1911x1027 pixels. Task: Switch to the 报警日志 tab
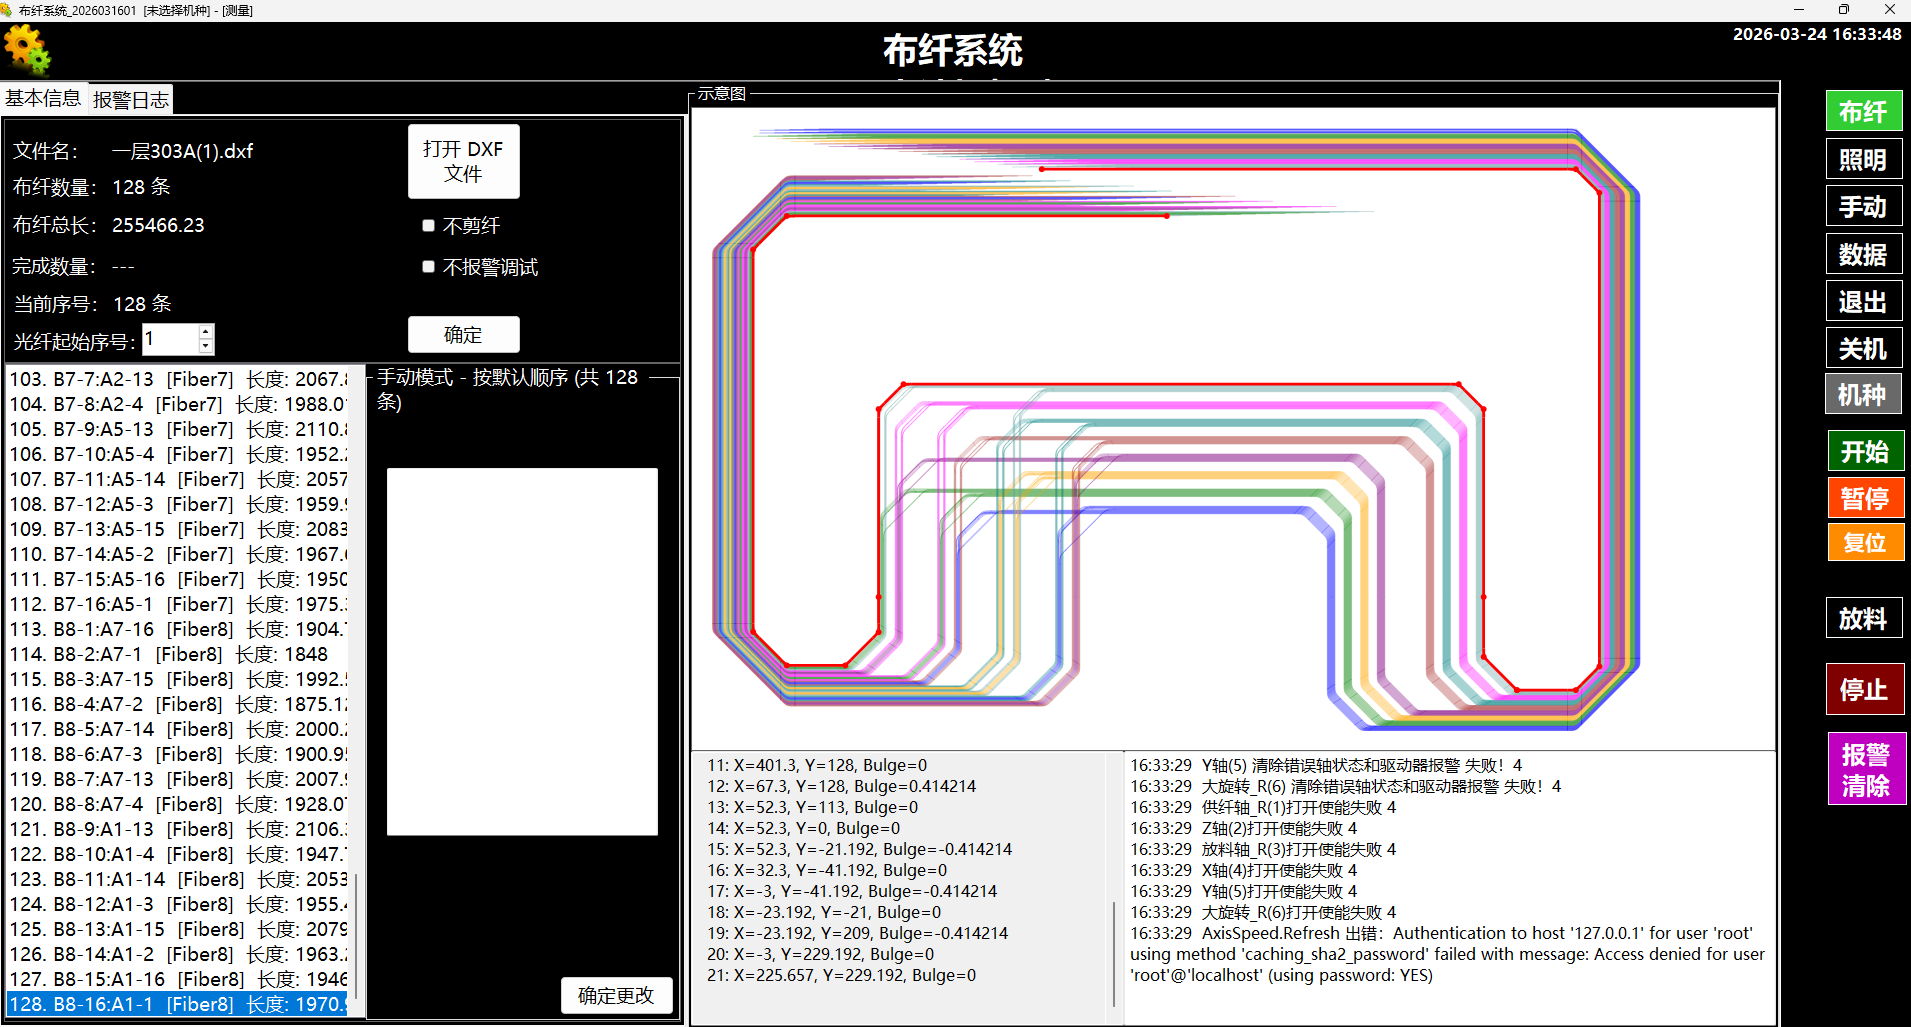[x=131, y=100]
